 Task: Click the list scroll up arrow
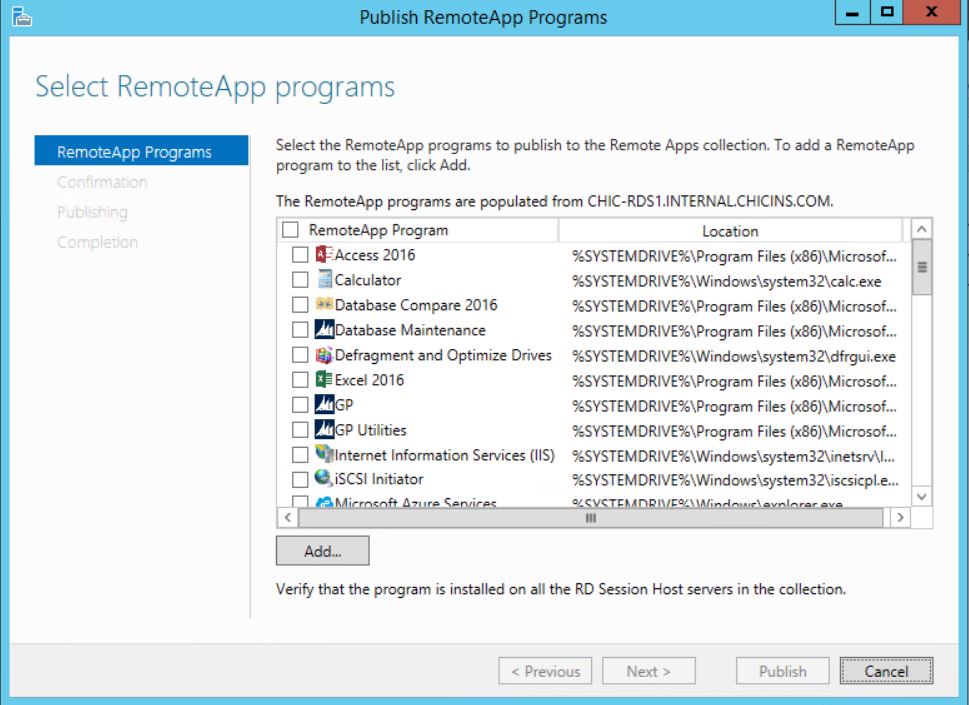coord(921,229)
